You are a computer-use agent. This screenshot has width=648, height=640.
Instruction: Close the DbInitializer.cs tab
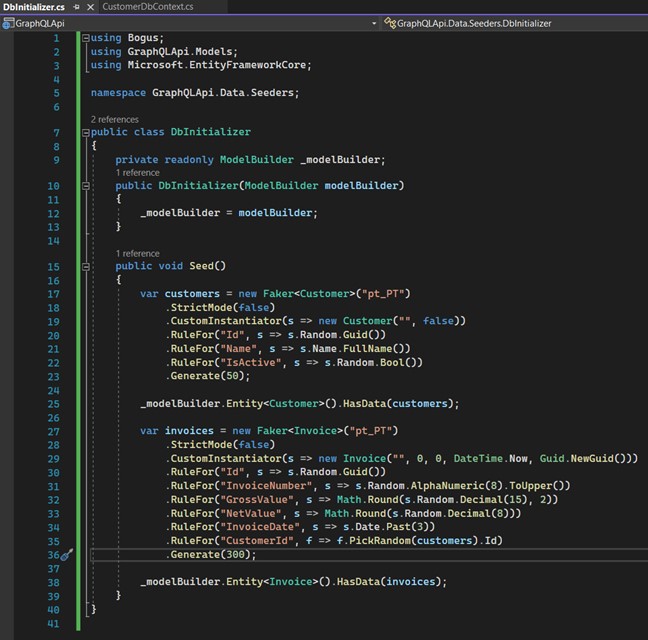point(90,7)
